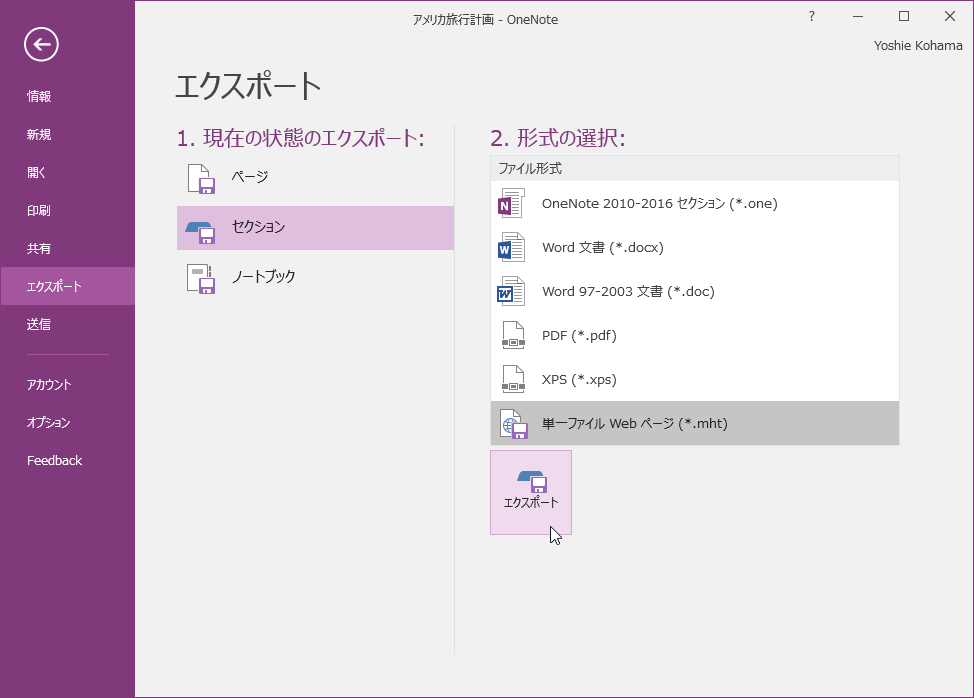Viewport: 974px width, 698px height.
Task: Click the mht web page icon
Action: pos(514,424)
